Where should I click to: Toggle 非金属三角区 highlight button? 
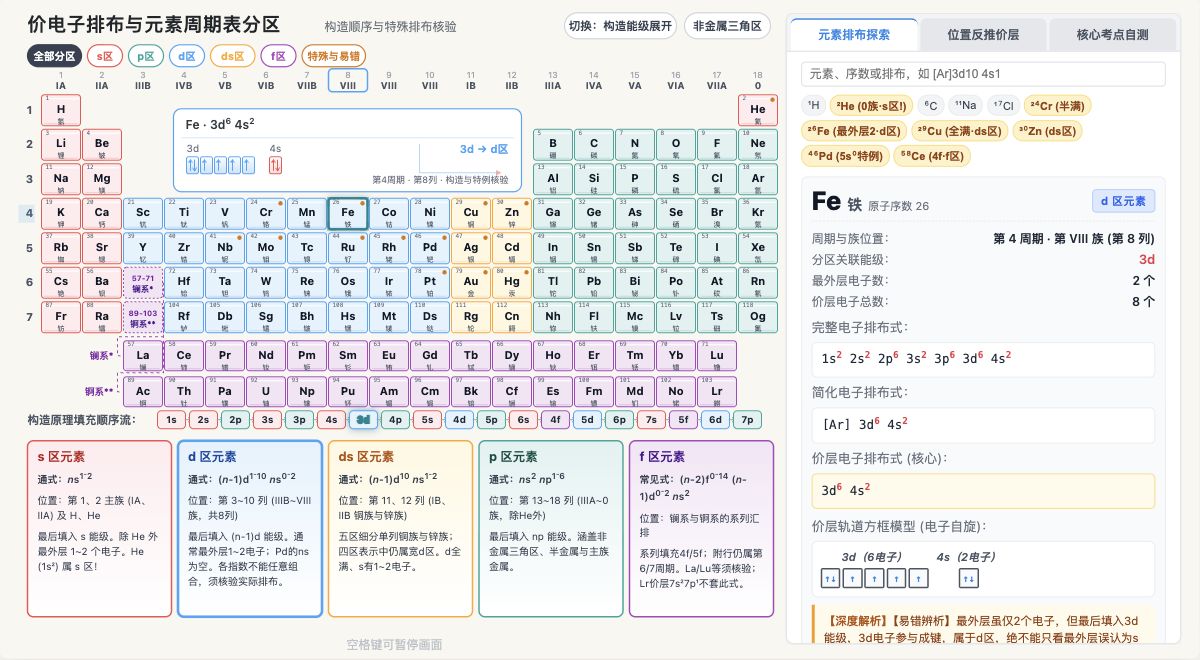pos(727,26)
